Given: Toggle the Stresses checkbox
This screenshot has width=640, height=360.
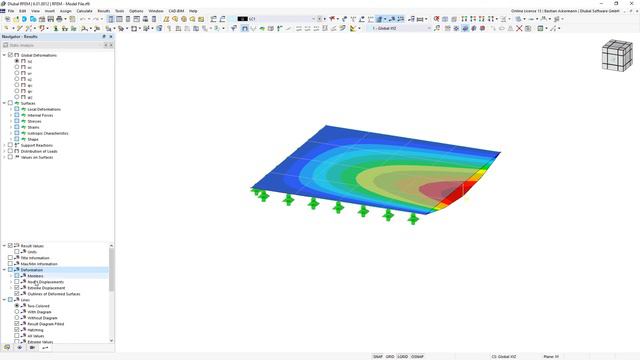Looking at the screenshot, I should 17,121.
